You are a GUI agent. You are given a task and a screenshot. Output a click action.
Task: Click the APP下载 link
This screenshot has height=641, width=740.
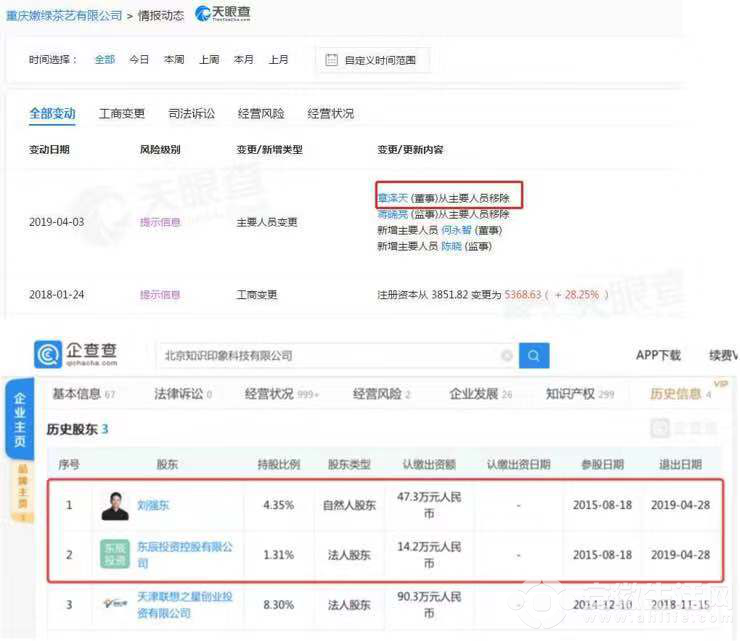[x=658, y=355]
